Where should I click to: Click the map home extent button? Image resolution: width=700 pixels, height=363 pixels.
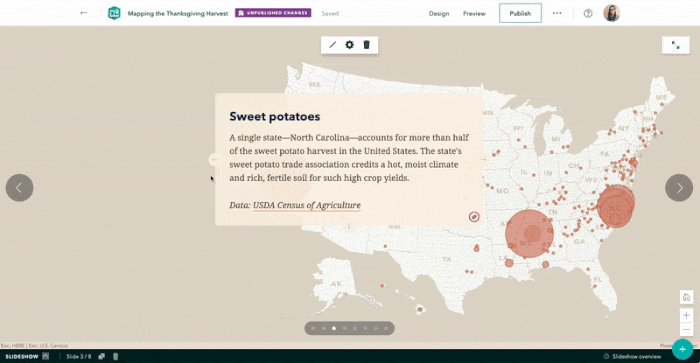(686, 297)
